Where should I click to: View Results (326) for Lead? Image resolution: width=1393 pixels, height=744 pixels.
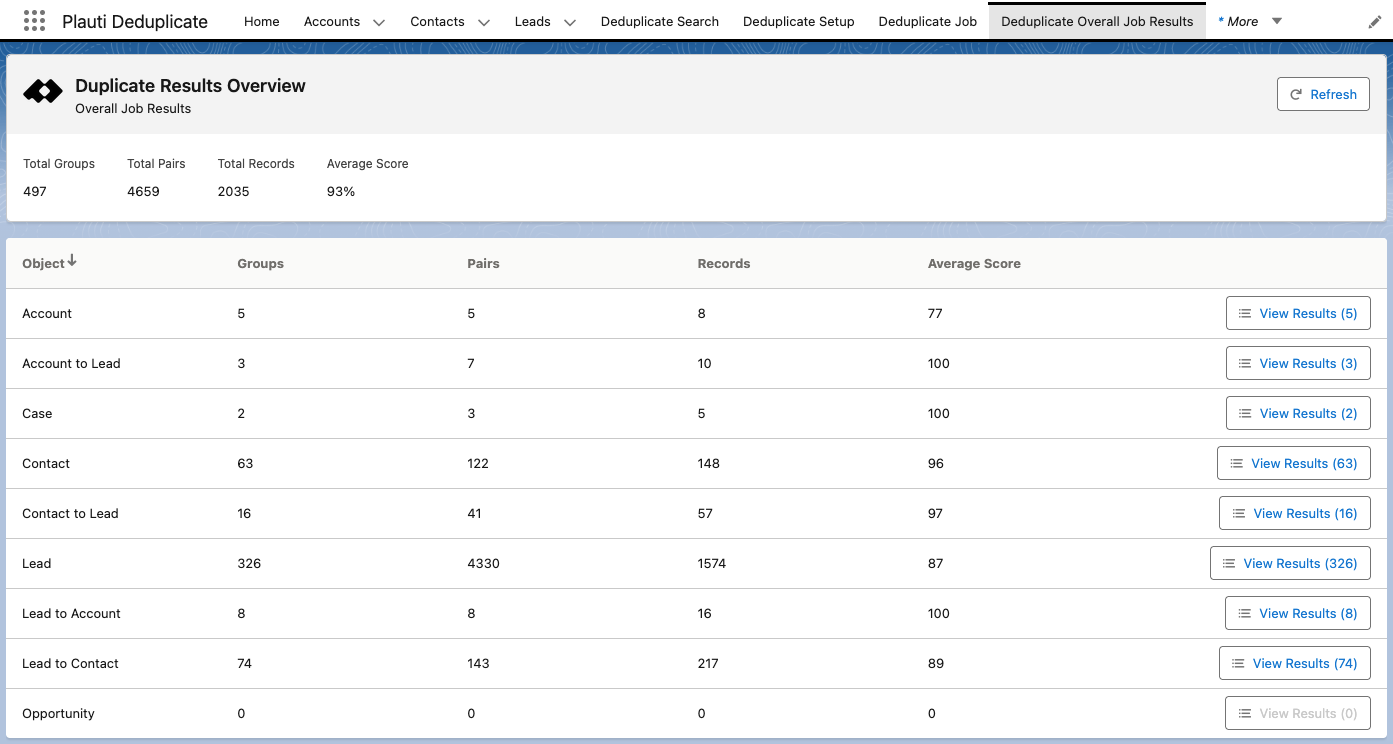[x=1290, y=563]
